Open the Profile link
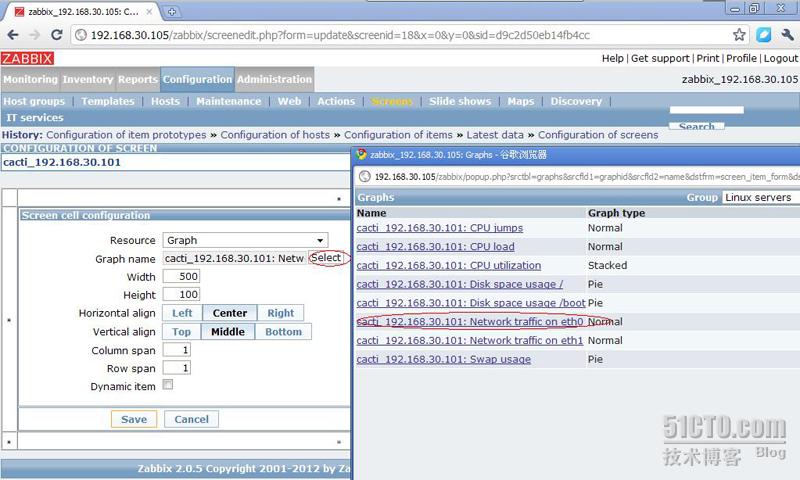The height and width of the screenshot is (480, 800). tap(741, 58)
